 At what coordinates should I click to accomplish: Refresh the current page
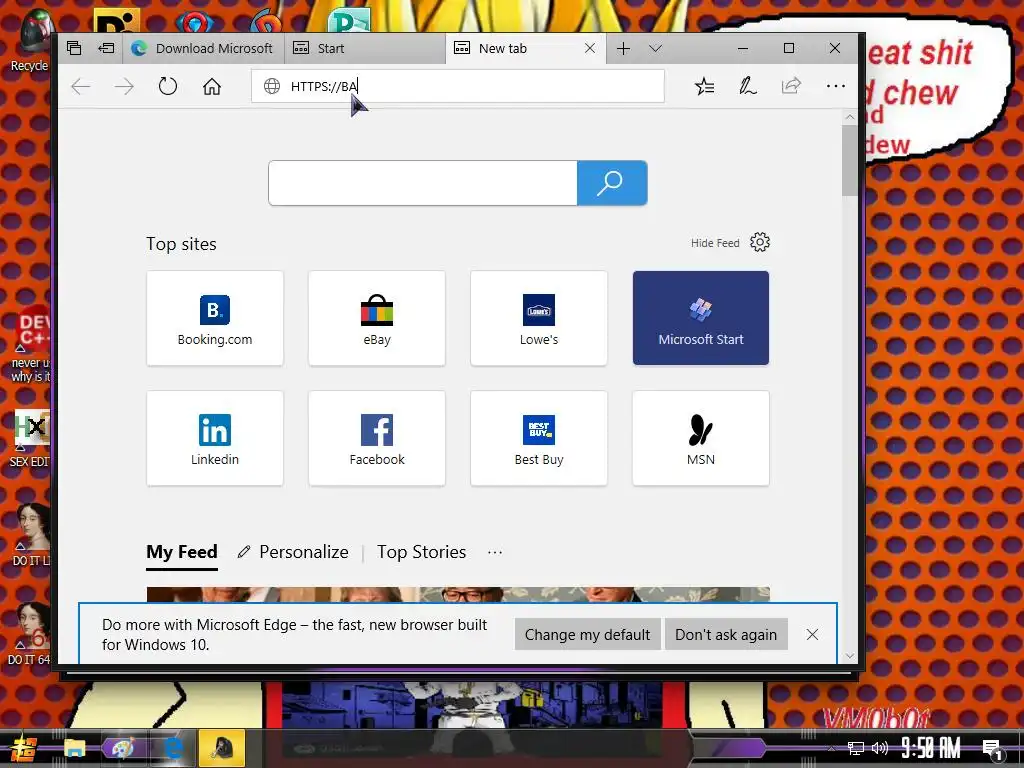168,86
